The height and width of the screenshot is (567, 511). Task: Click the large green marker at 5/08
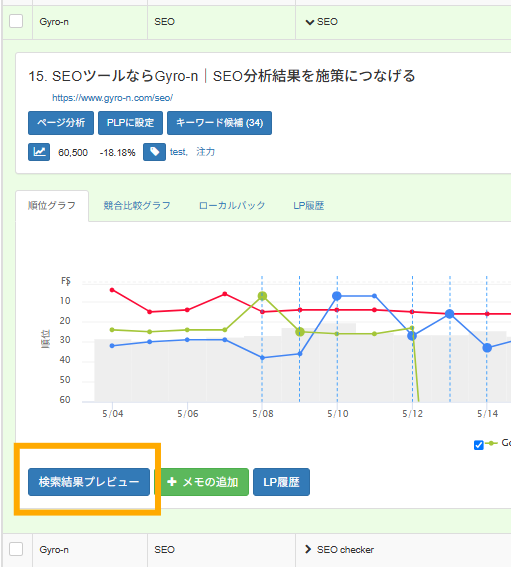pos(263,296)
